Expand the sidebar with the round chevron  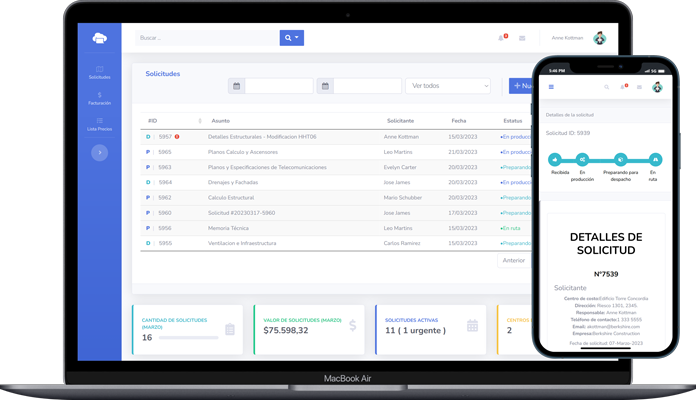(99, 153)
